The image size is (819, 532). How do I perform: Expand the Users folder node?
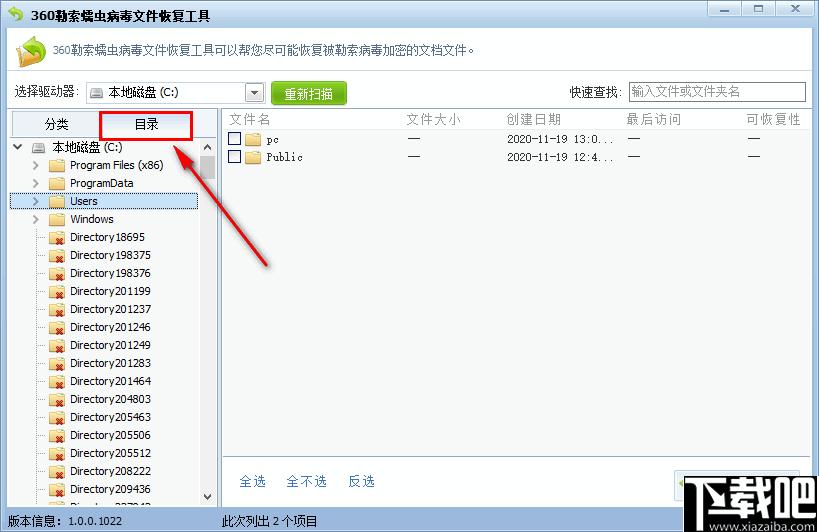coord(36,201)
